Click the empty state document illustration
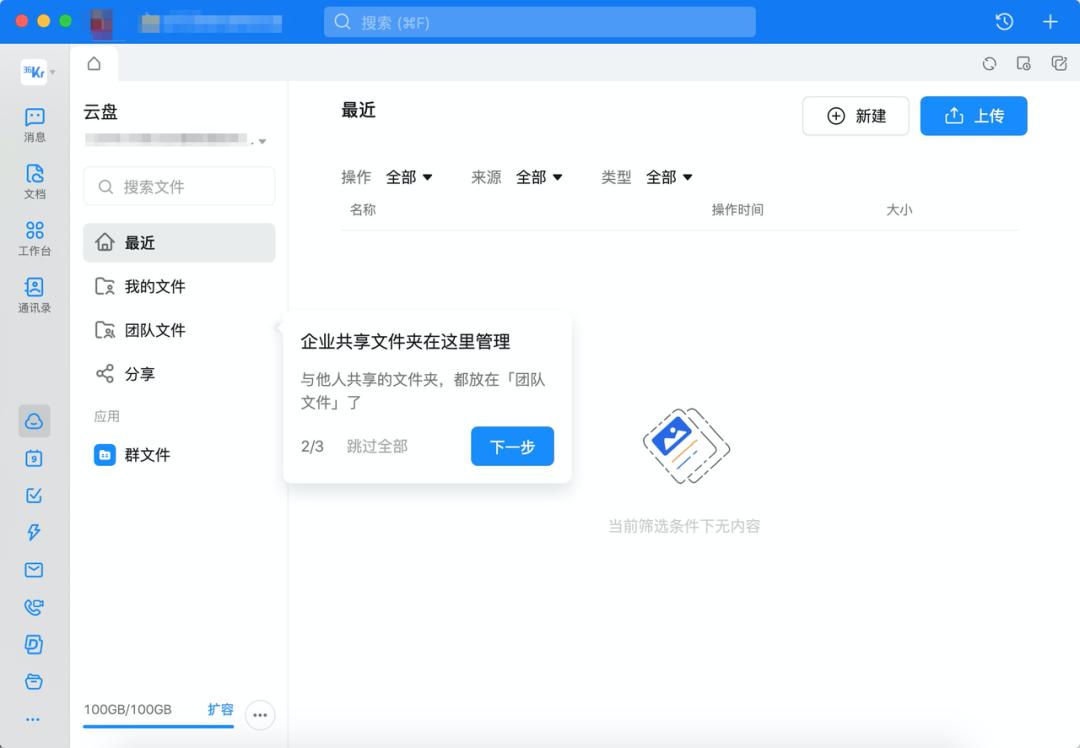 686,446
